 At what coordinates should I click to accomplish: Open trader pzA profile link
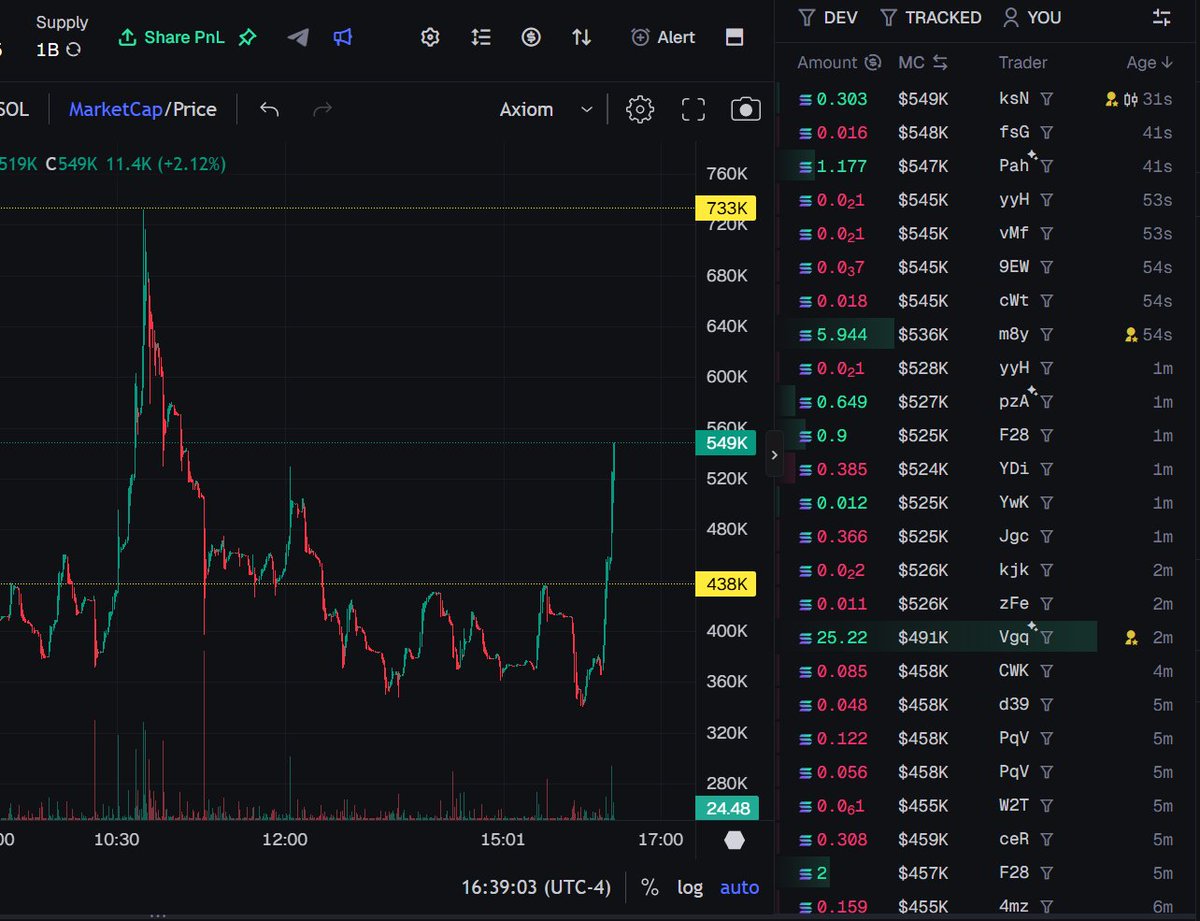click(x=1013, y=401)
